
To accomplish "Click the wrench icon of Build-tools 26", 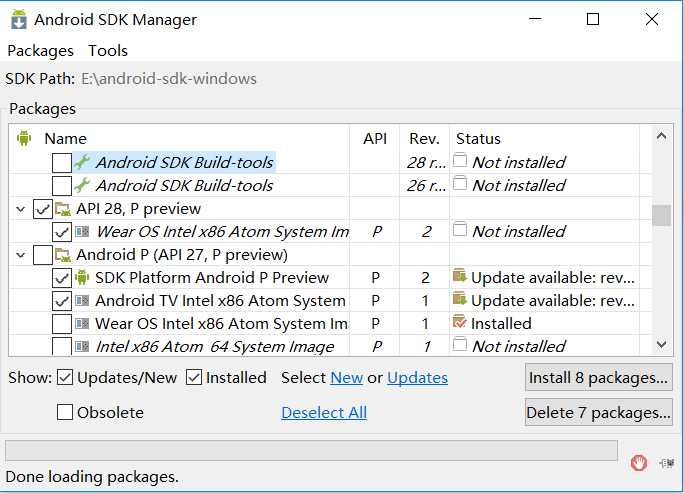I will click(82, 185).
